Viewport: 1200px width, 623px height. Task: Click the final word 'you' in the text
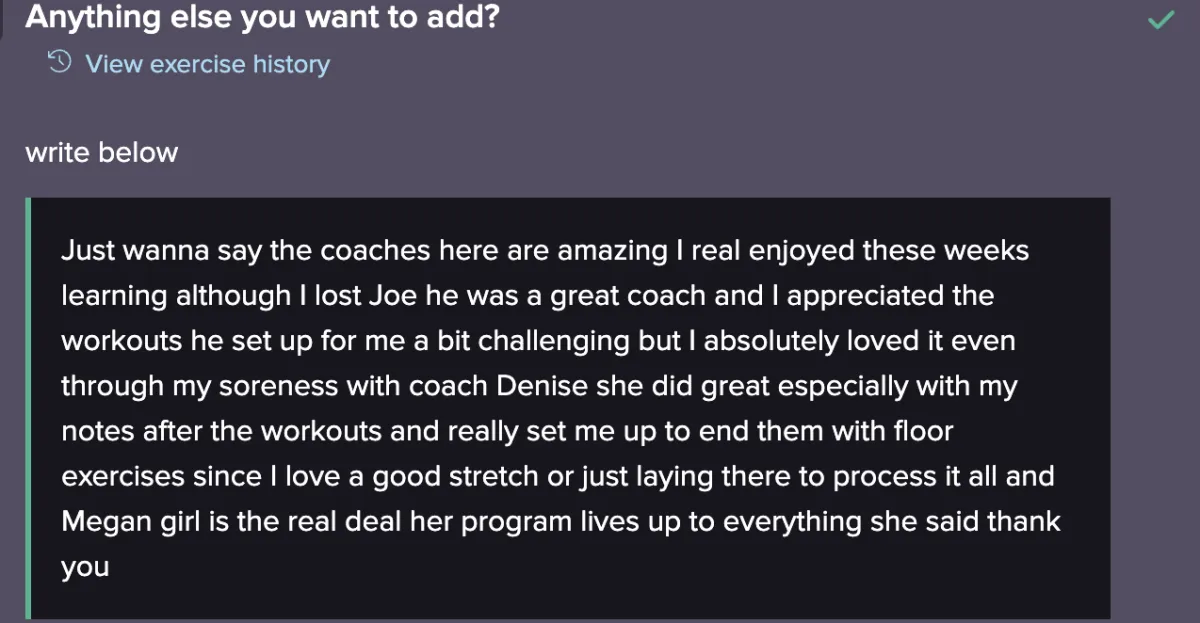tap(84, 567)
